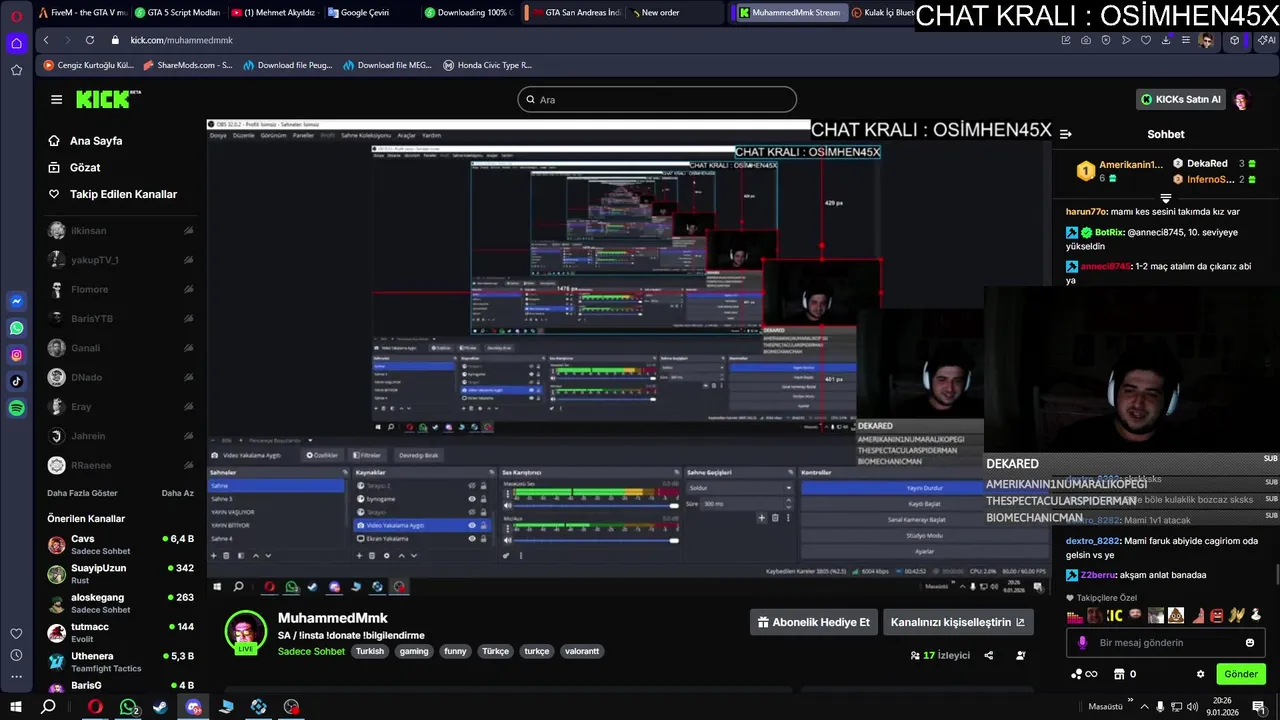The image size is (1280, 720).
Task: Open recommended channel tutmacc
Action: click(x=121, y=633)
